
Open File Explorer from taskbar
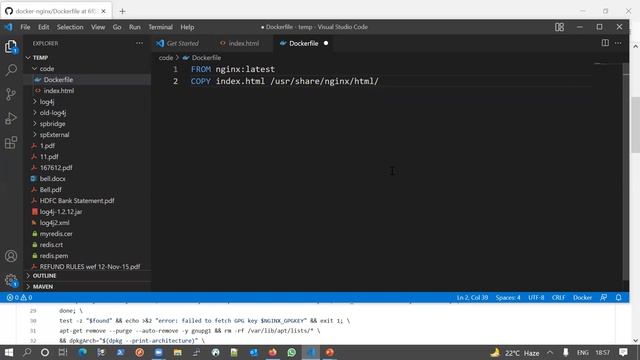(178, 352)
